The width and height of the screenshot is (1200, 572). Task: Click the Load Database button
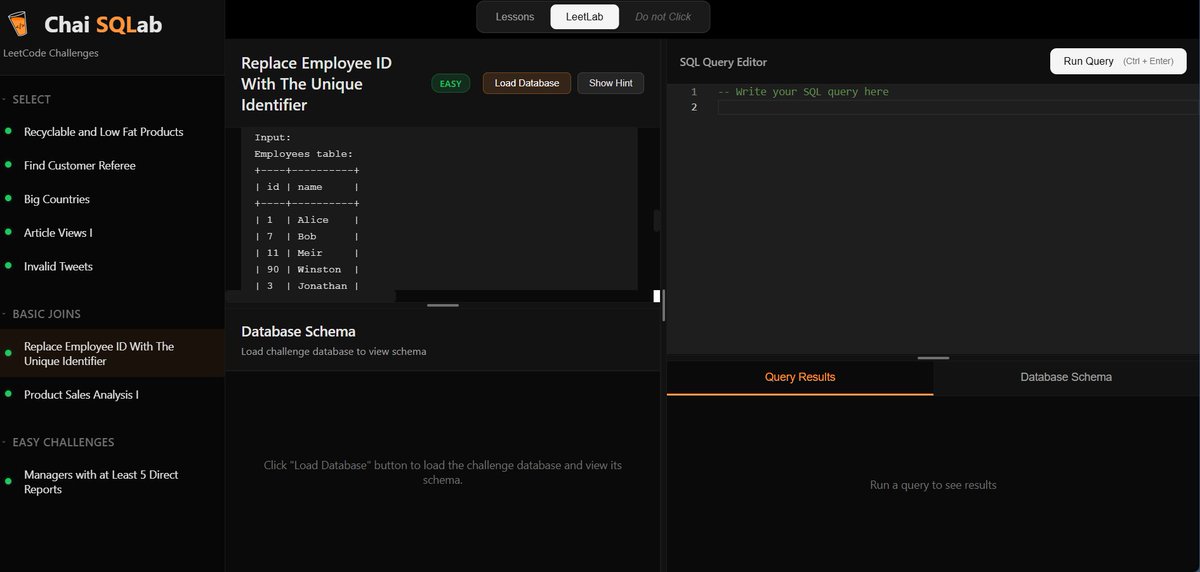[x=527, y=83]
